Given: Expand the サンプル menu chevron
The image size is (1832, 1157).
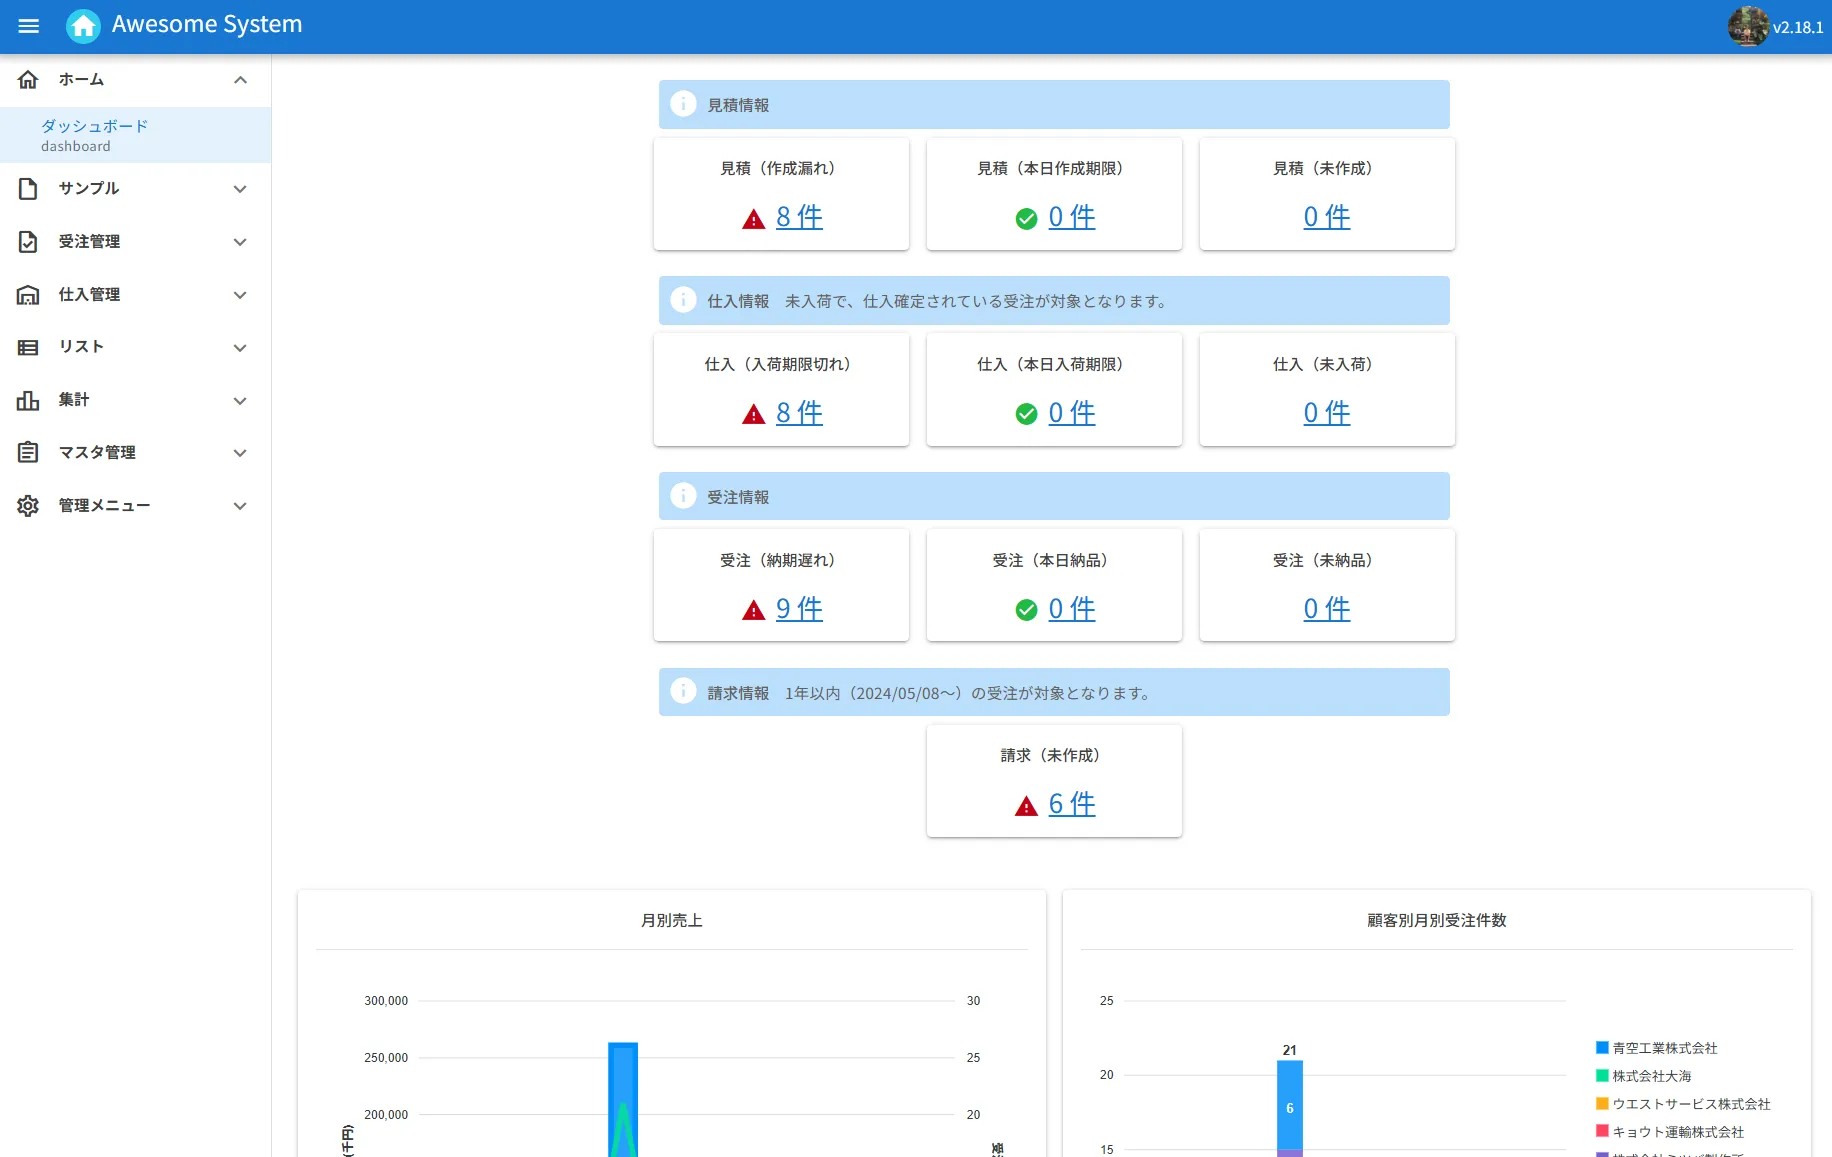Looking at the screenshot, I should pyautogui.click(x=240, y=189).
